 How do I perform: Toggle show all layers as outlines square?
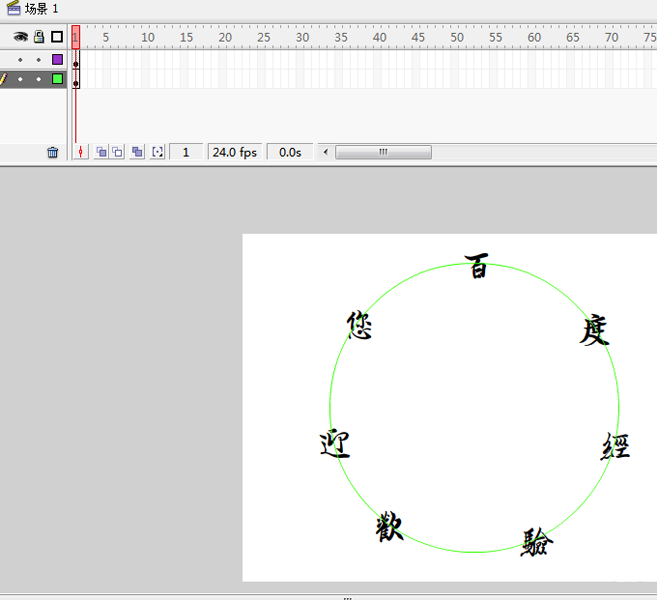57,37
